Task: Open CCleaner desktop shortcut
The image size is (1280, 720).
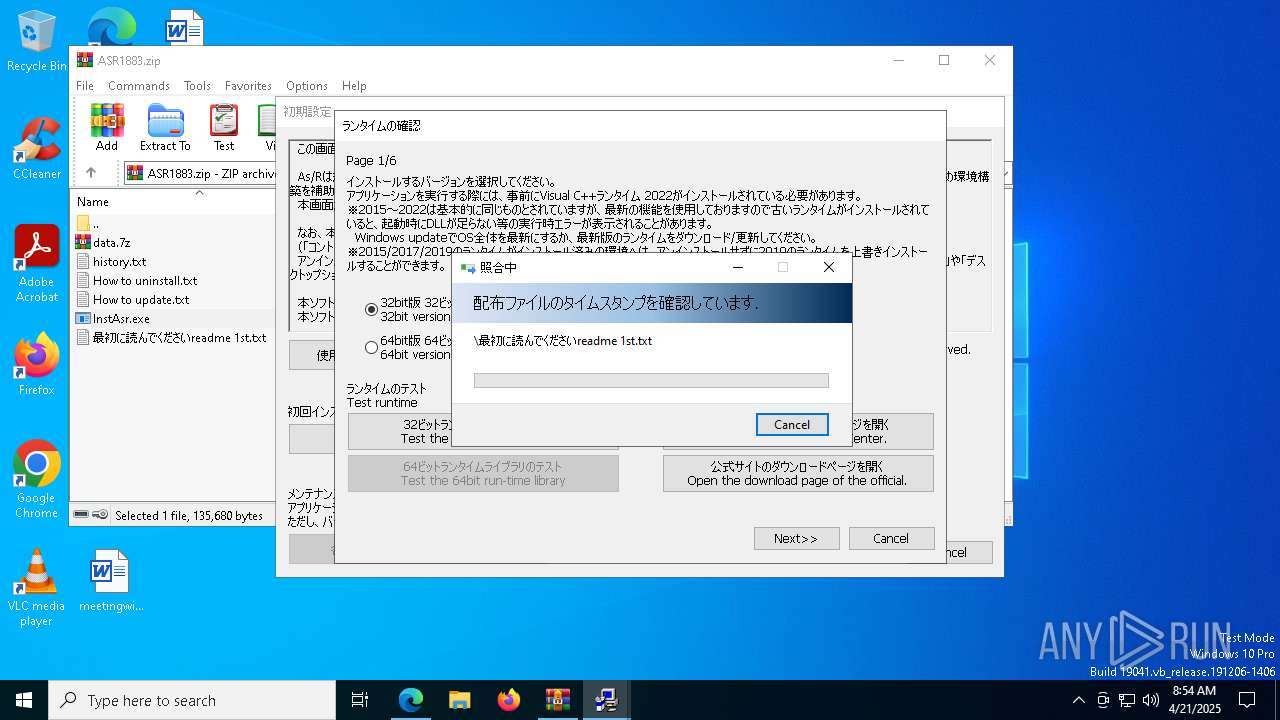Action: [36, 149]
